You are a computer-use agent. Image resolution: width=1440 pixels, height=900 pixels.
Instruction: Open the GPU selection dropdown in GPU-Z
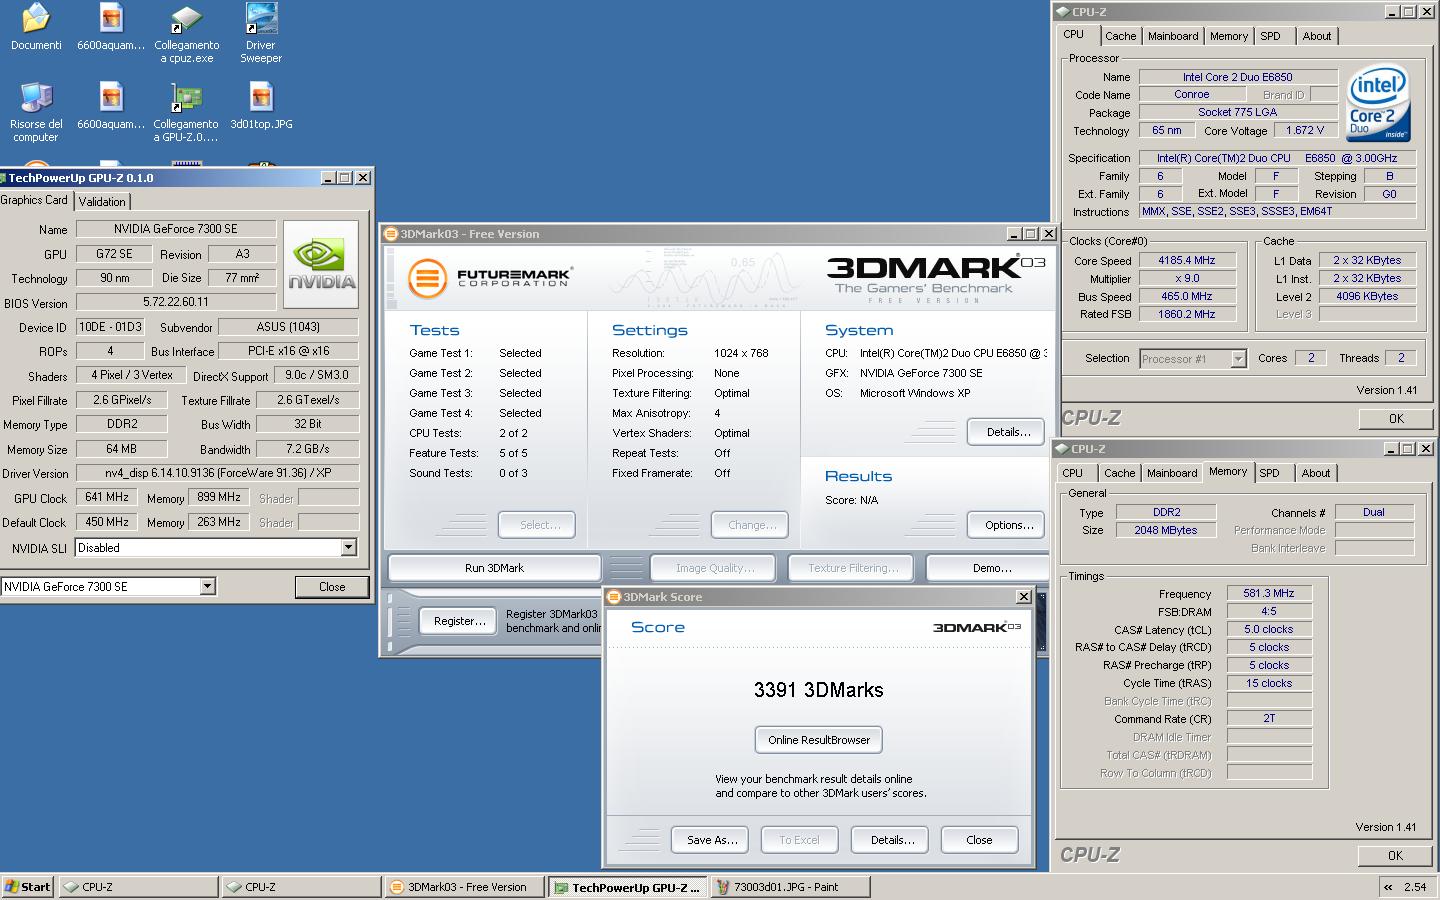pyautogui.click(x=207, y=587)
